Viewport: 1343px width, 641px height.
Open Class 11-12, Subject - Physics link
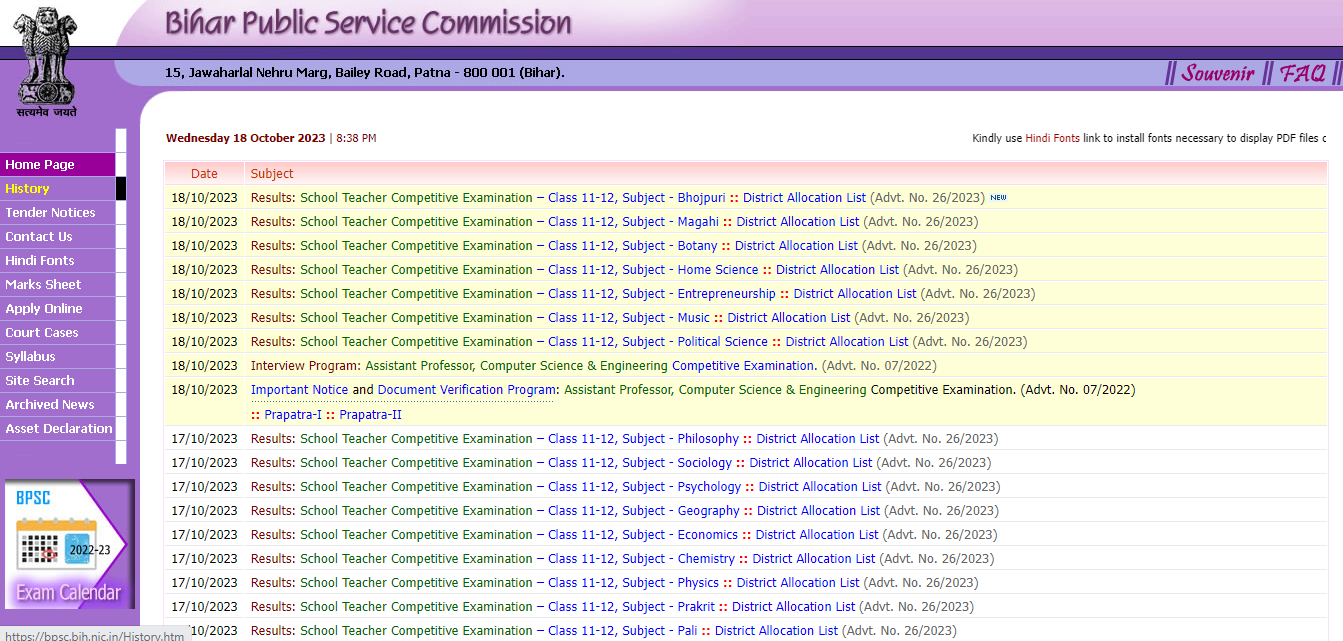[x=634, y=583]
